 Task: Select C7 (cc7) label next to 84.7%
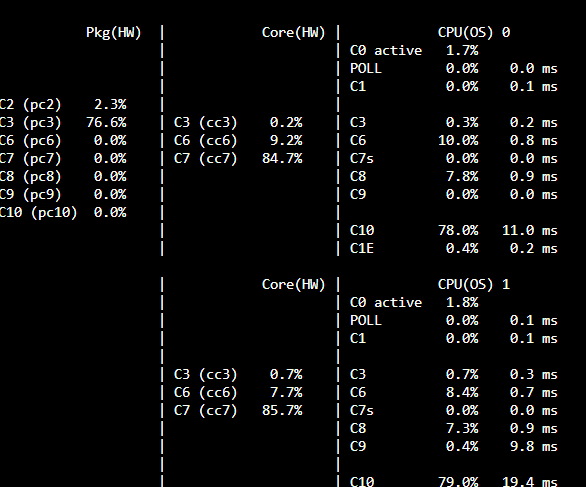[x=206, y=158]
